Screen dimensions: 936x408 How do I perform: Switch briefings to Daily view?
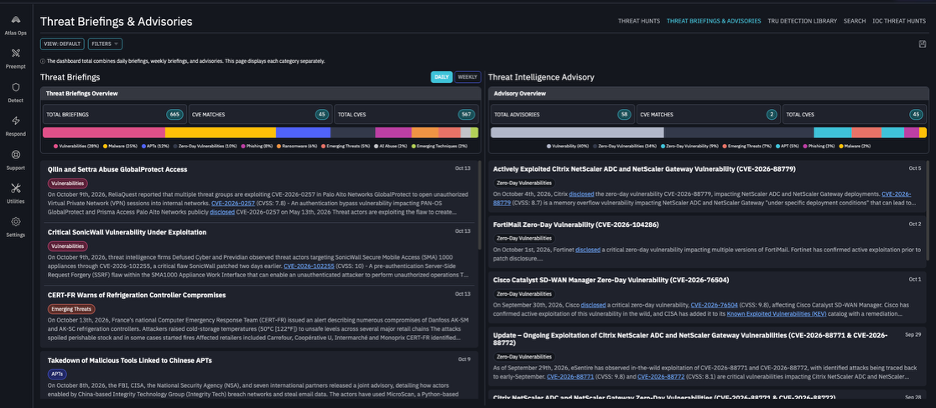(442, 77)
